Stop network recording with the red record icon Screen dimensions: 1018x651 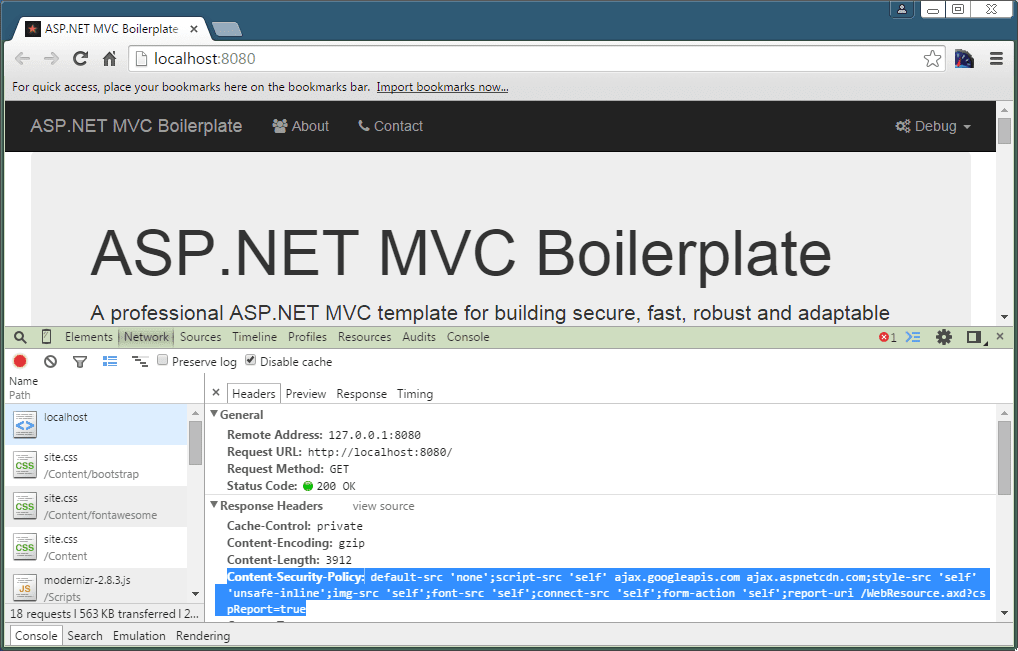click(x=18, y=361)
